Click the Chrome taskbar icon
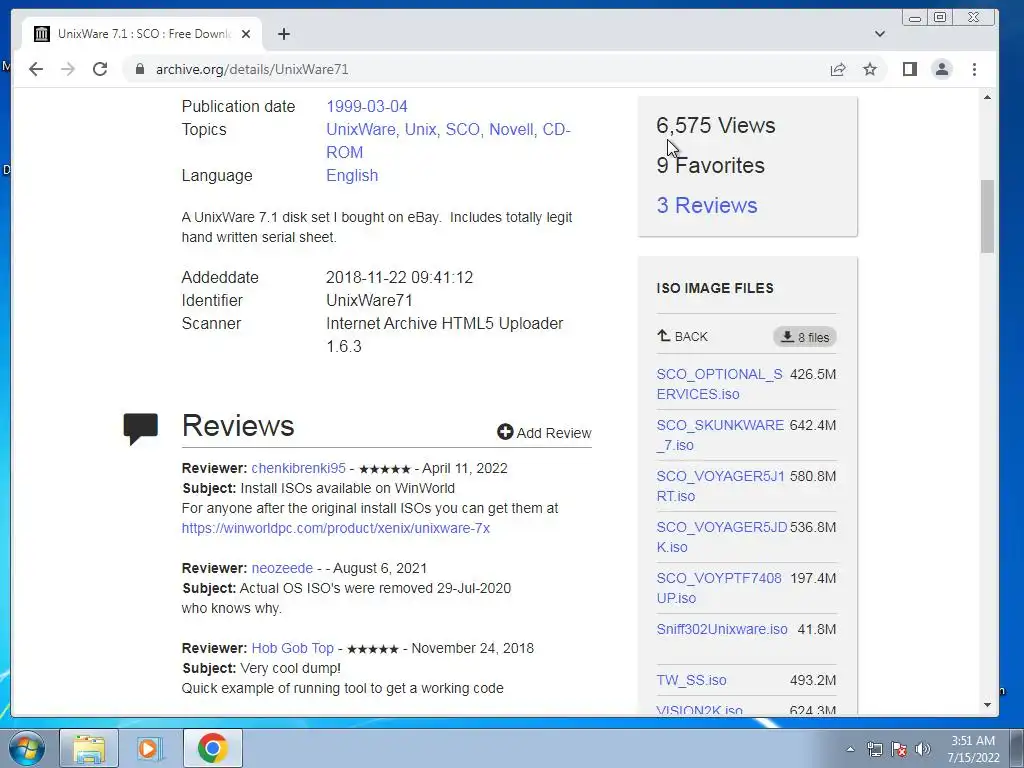This screenshot has height=768, width=1024. [x=212, y=748]
